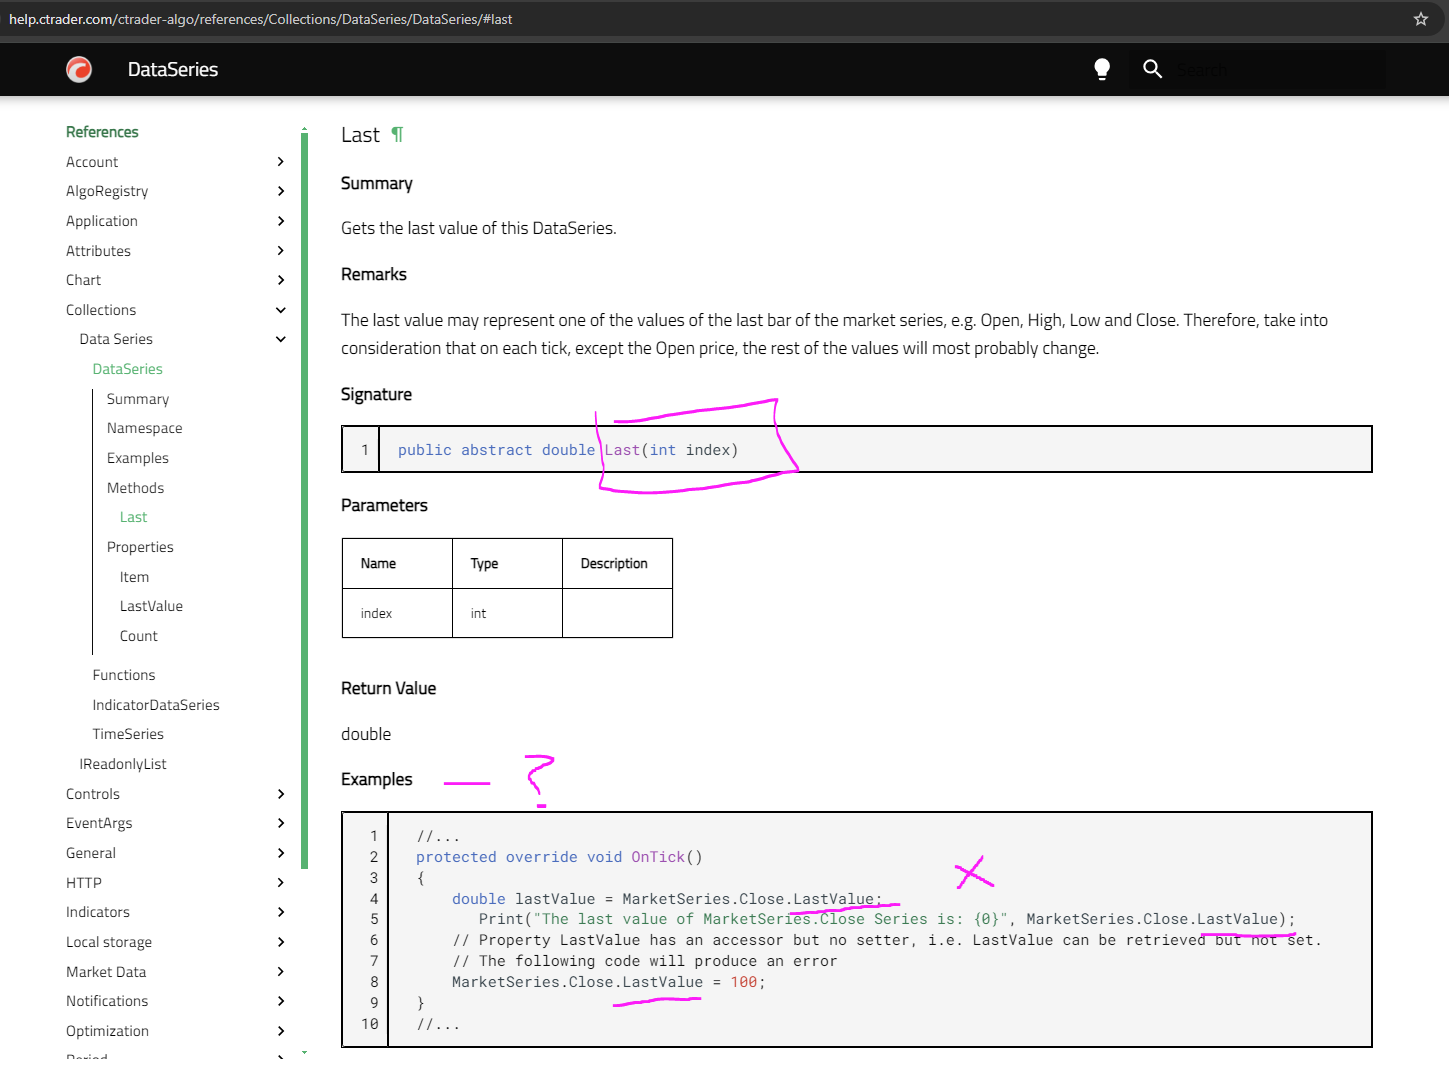Jump to the Summary section
This screenshot has width=1449, height=1073.
[x=138, y=399]
